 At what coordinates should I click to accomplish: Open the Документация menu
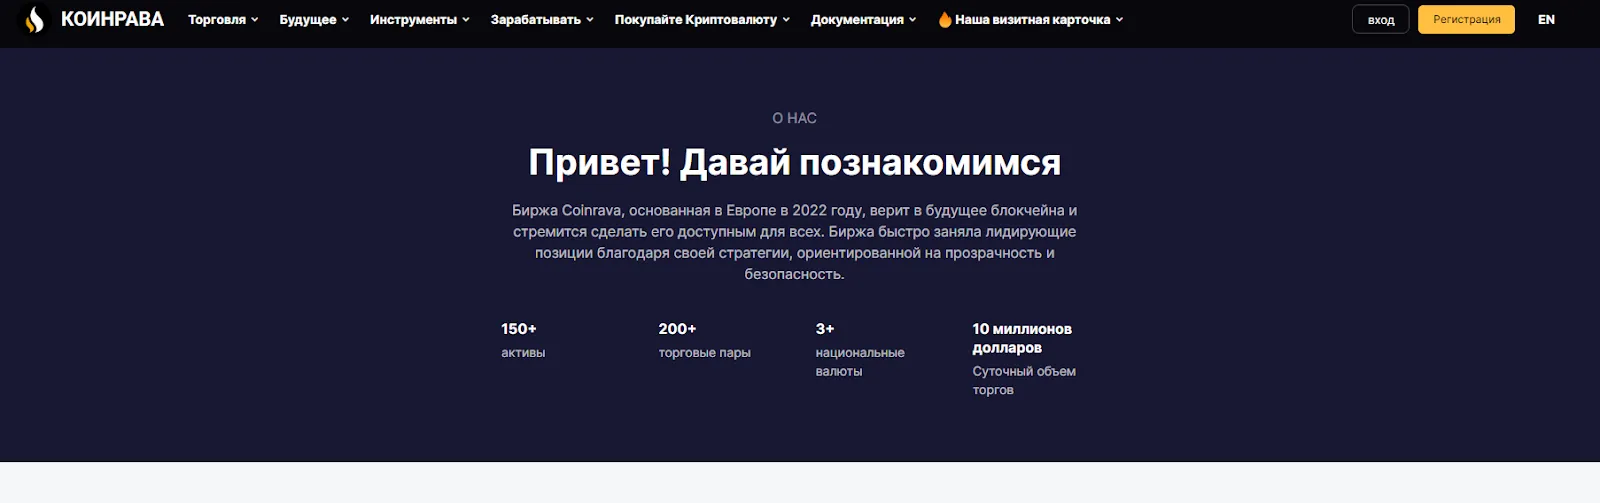[857, 20]
